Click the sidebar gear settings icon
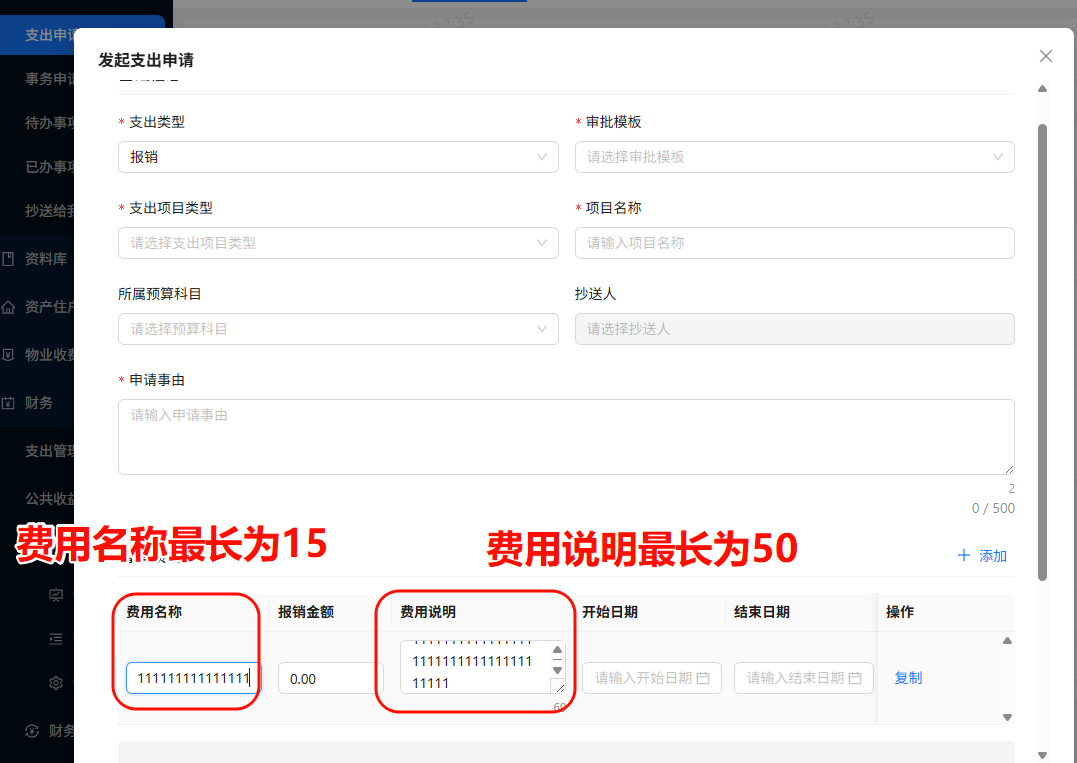1077x763 pixels. pos(56,683)
